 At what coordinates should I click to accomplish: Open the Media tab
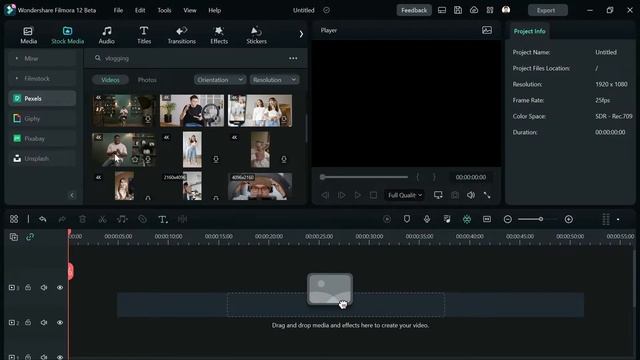tap(29, 35)
